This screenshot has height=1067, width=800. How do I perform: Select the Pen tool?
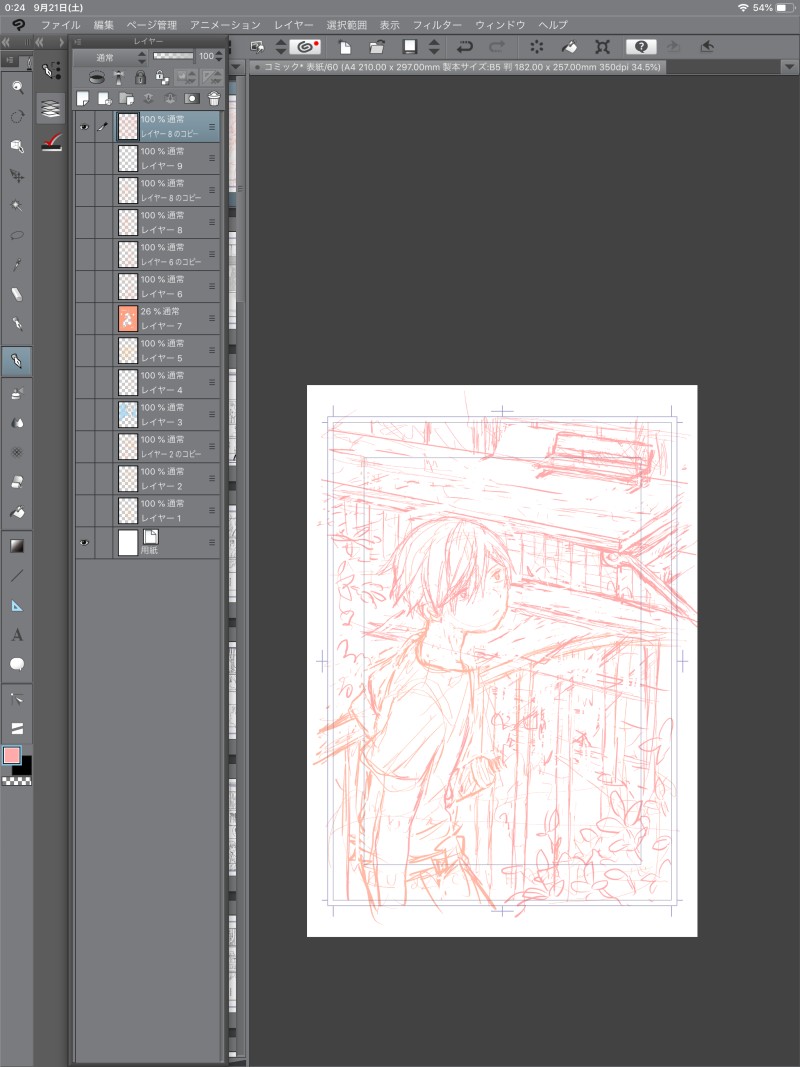tap(17, 323)
